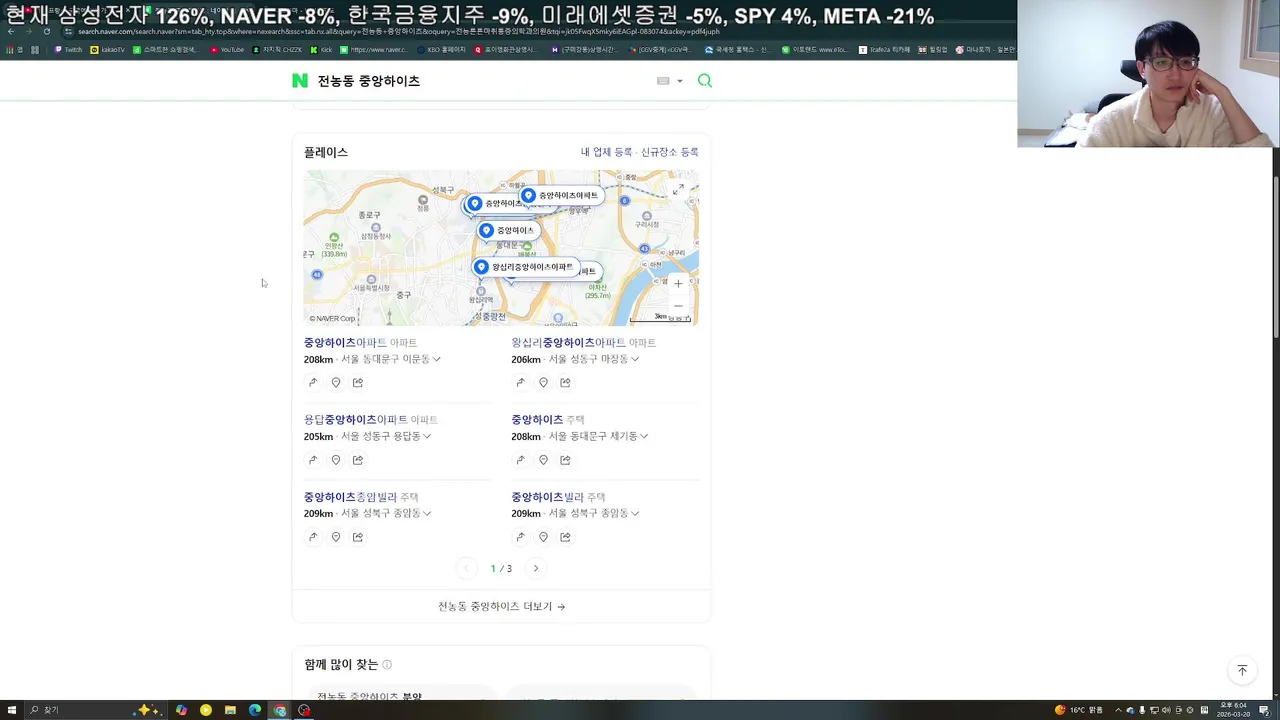Share 중앙하이츠 제기동 listing

[x=565, y=460]
